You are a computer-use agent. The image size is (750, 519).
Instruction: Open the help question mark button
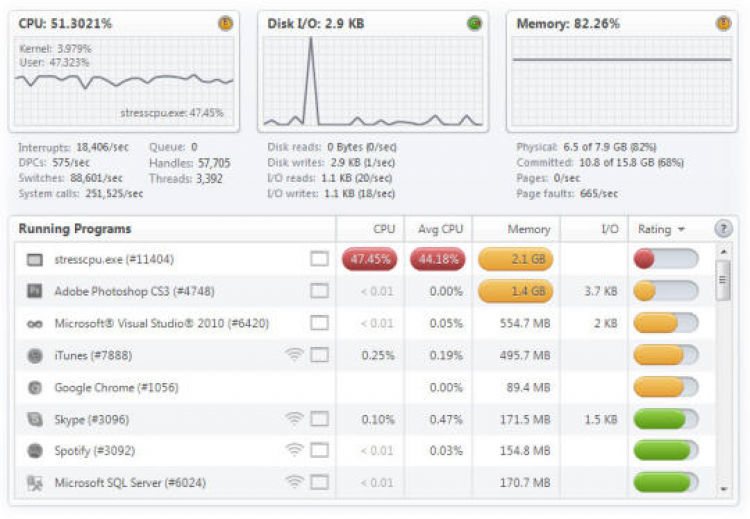722,229
